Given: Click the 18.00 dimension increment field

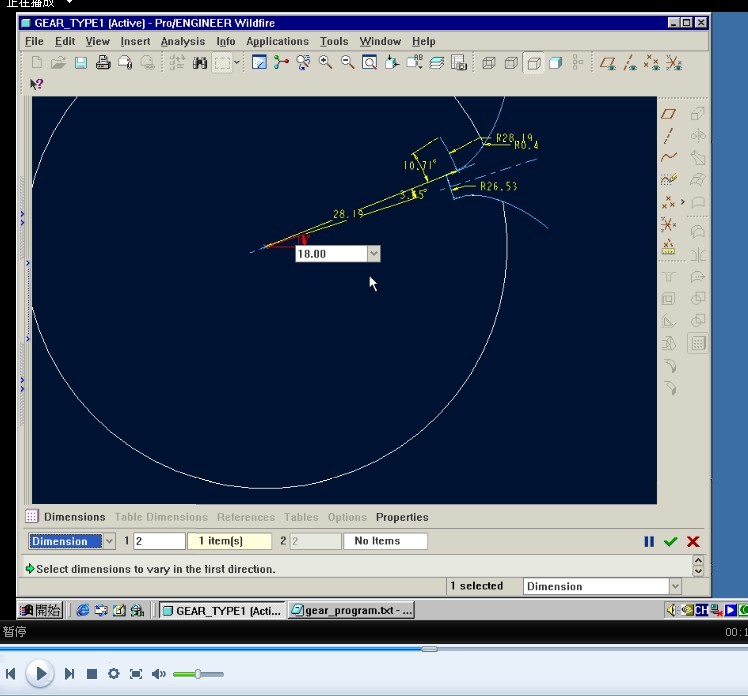Looking at the screenshot, I should point(332,254).
